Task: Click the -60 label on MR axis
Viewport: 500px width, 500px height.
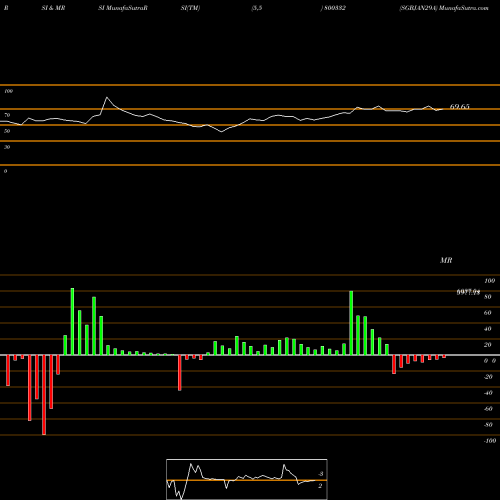Action: [488, 409]
